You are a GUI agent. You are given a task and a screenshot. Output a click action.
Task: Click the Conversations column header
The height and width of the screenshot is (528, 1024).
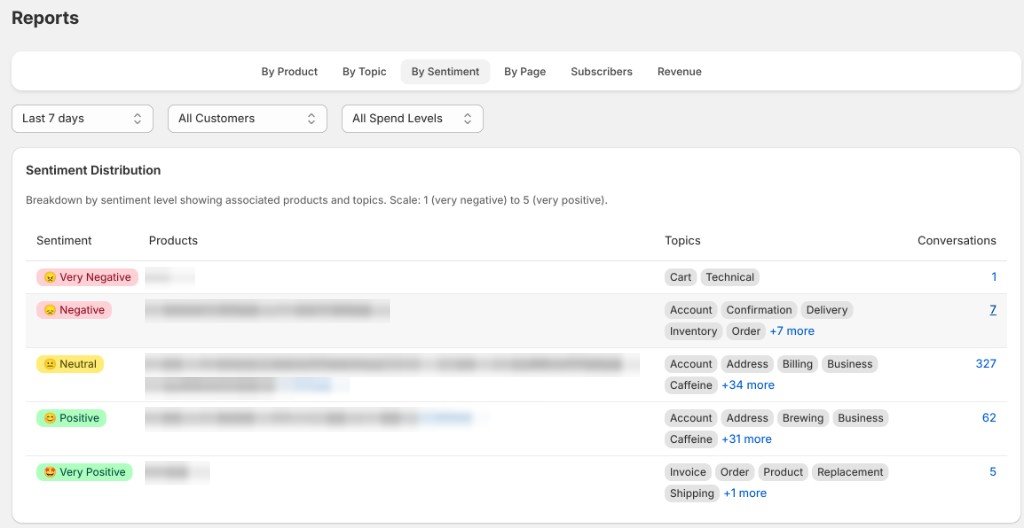(x=957, y=240)
